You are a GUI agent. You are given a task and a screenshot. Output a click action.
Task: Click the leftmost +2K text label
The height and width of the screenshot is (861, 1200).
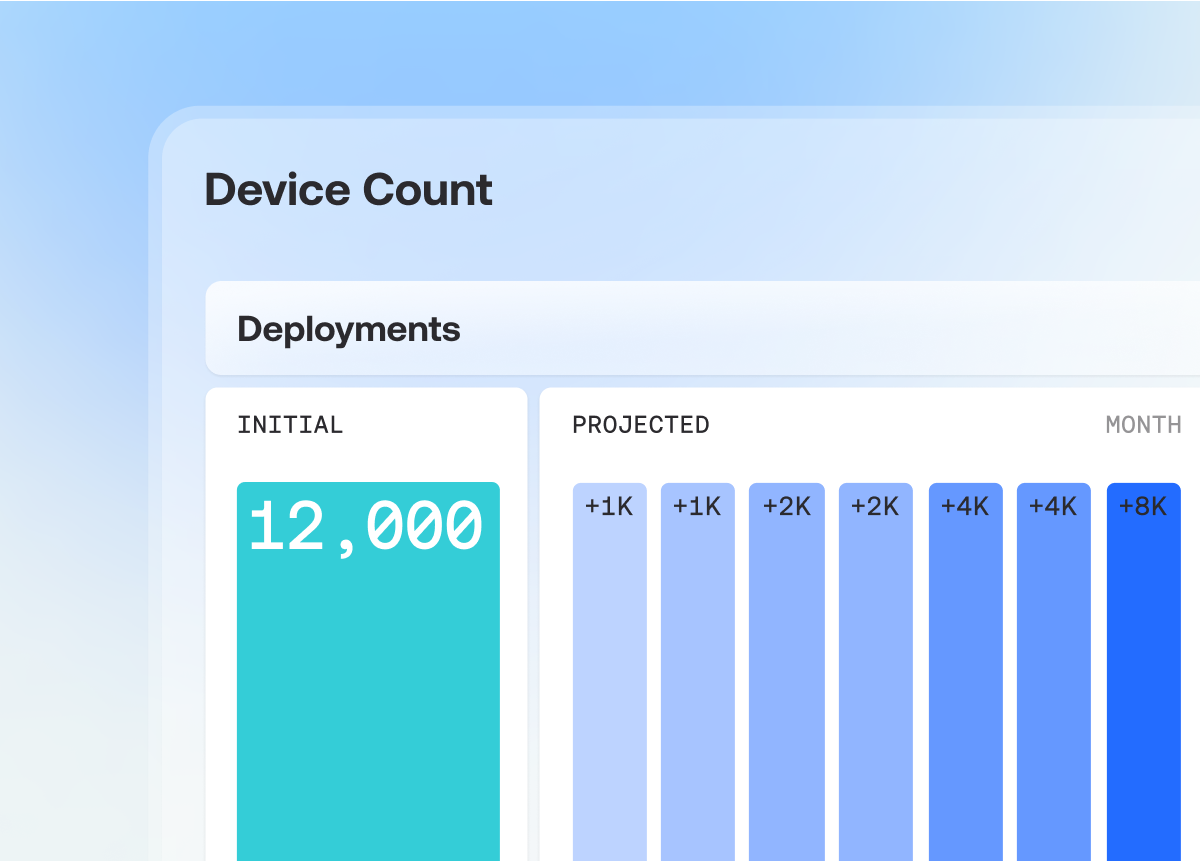coord(786,507)
